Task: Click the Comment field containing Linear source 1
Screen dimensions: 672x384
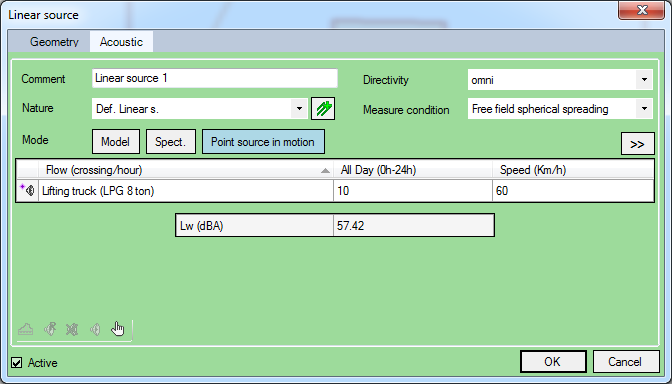Action: pos(215,78)
